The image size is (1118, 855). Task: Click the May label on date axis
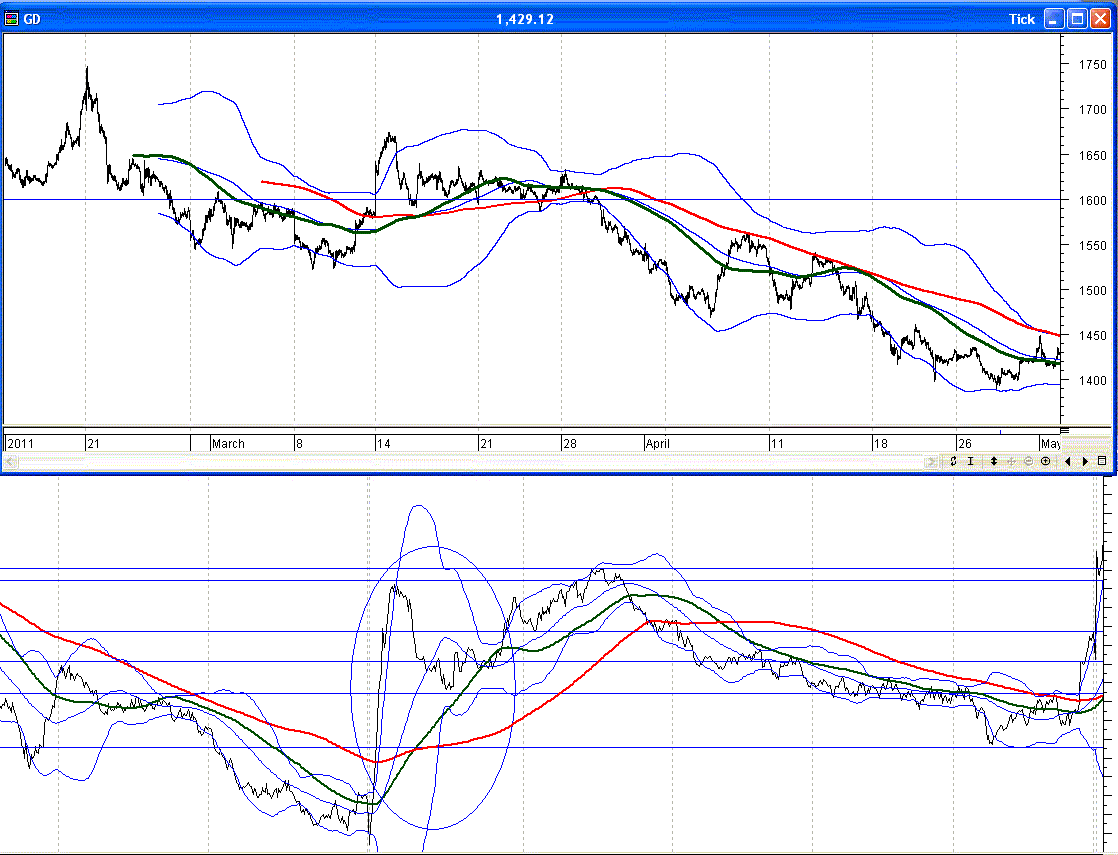1050,444
